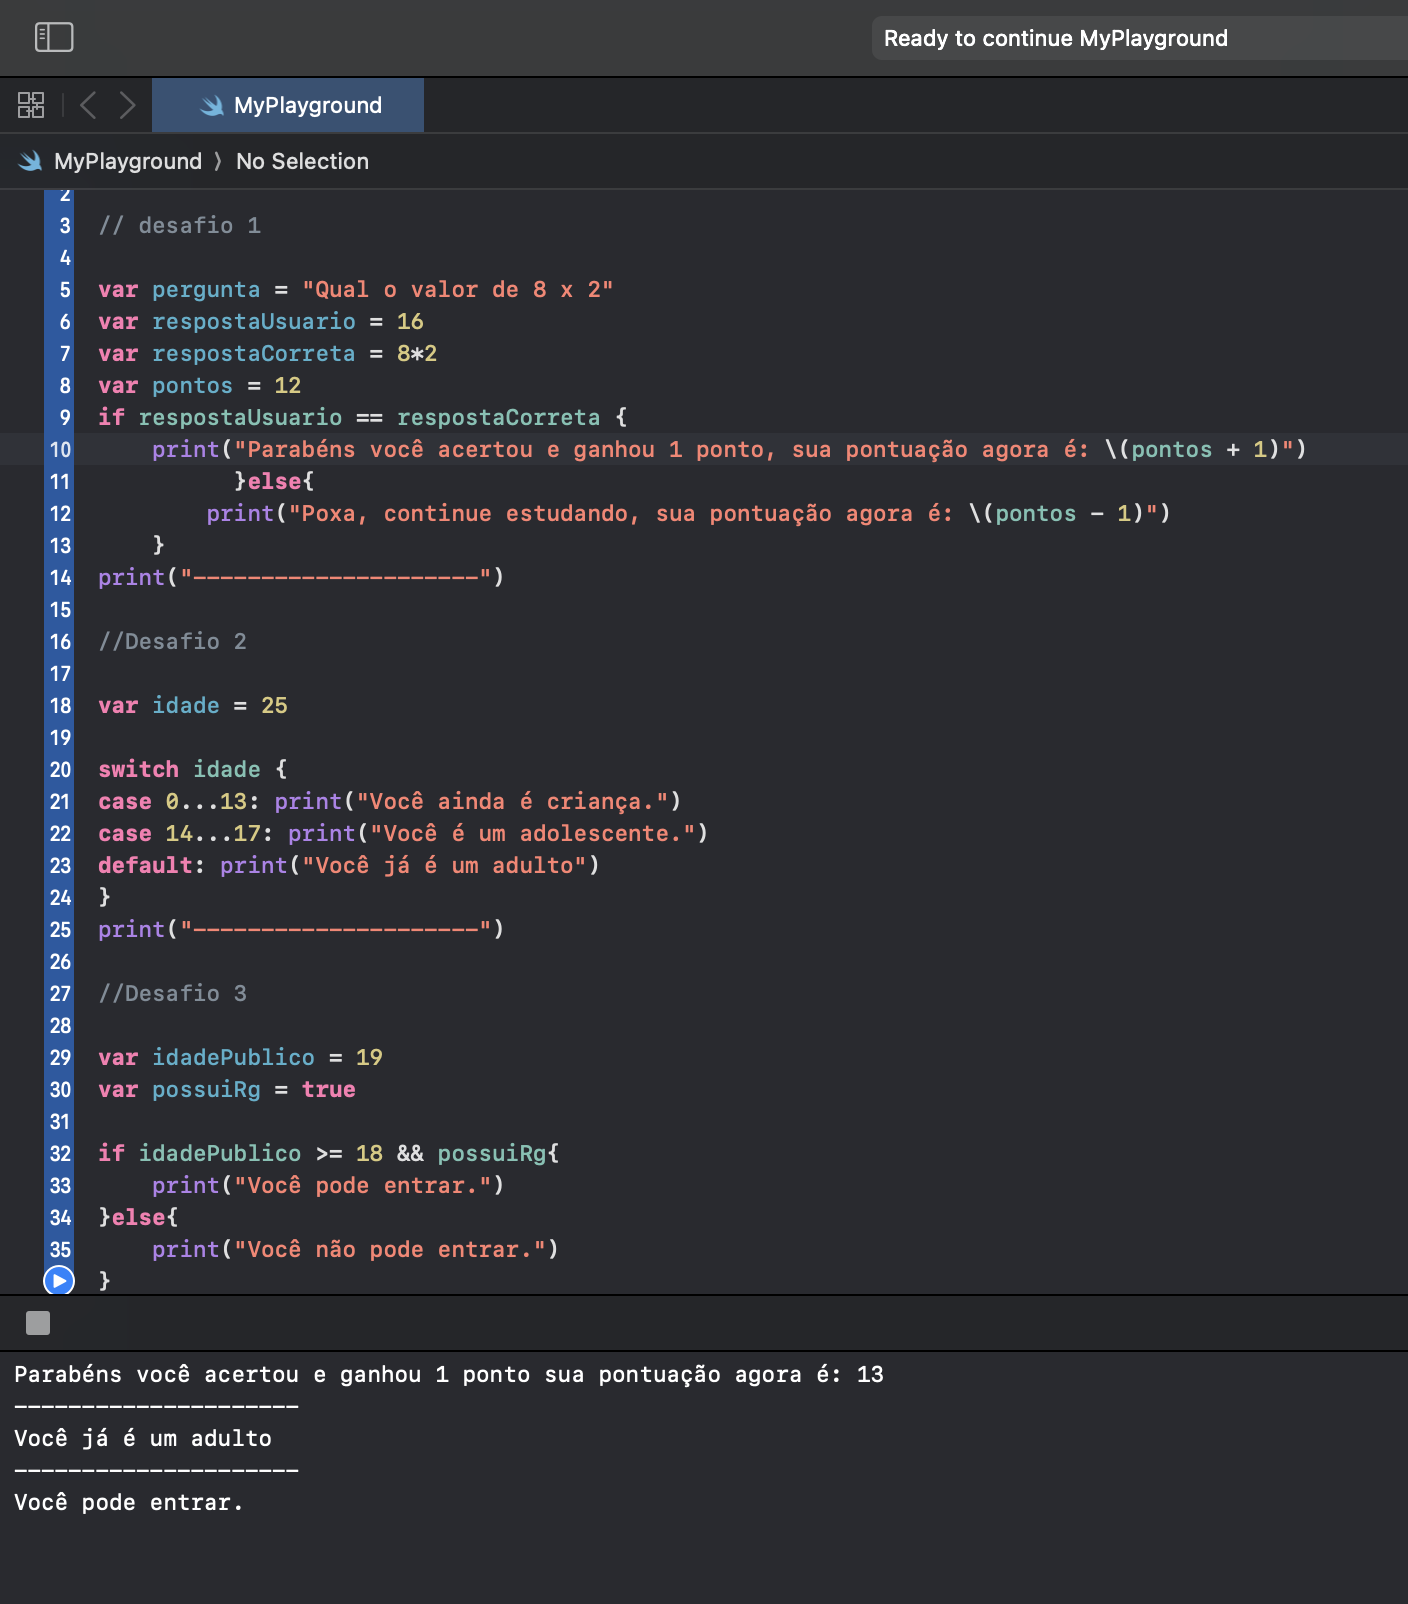Click the variable 'idadePublico' on line 29
The height and width of the screenshot is (1604, 1408).
(x=233, y=1057)
